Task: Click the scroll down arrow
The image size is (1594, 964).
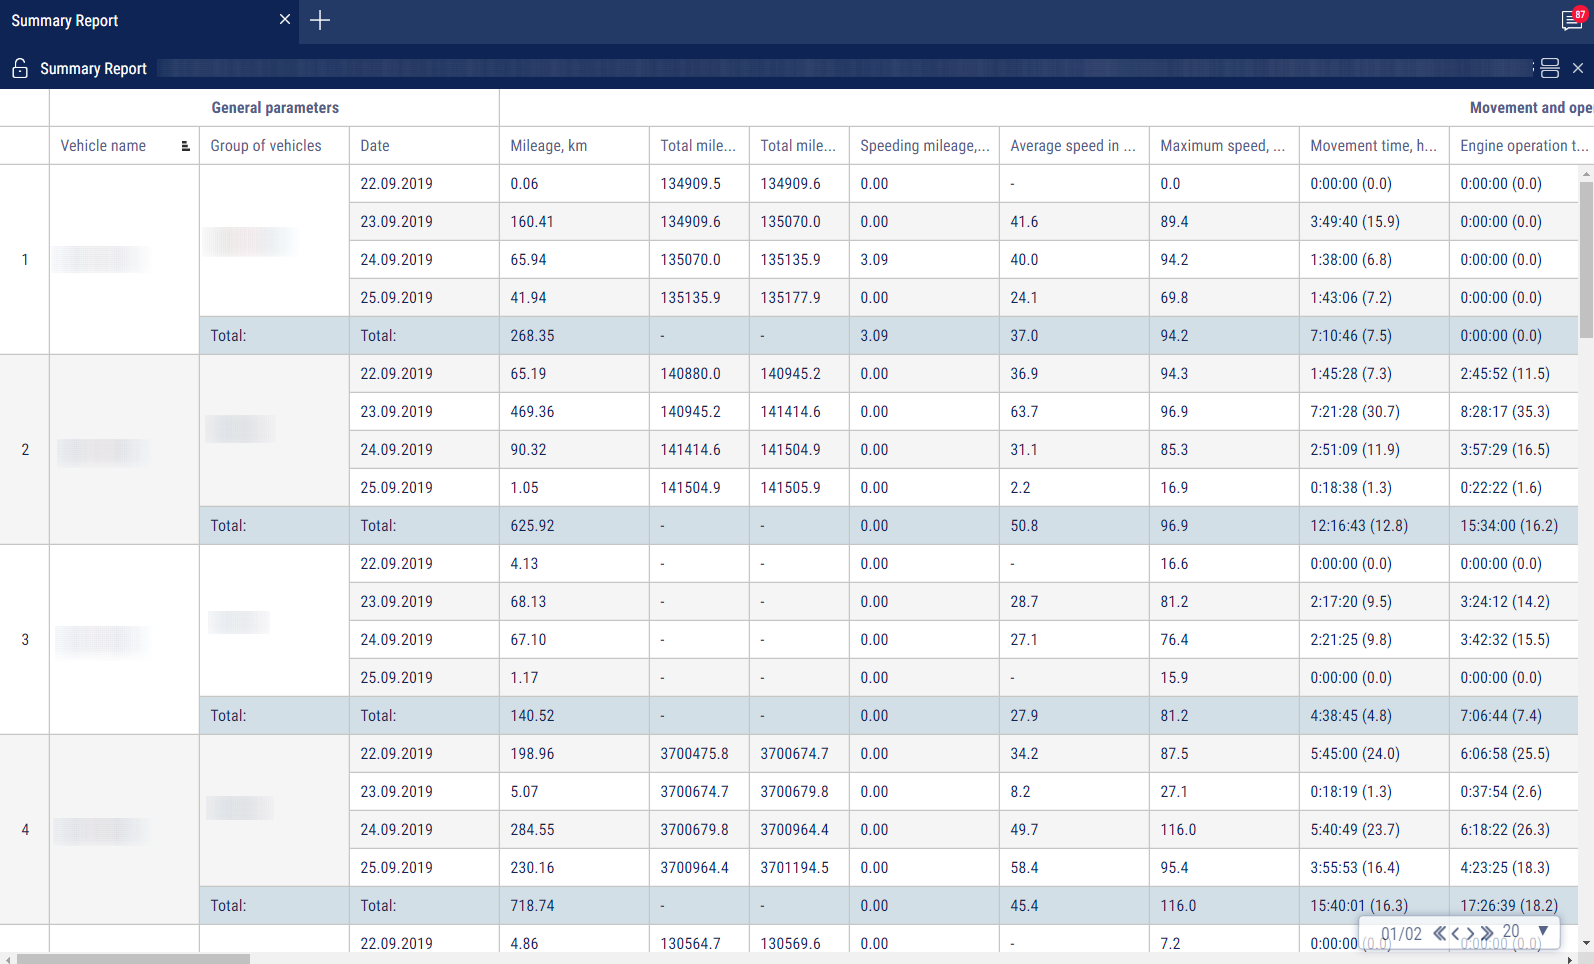Action: point(1586,943)
